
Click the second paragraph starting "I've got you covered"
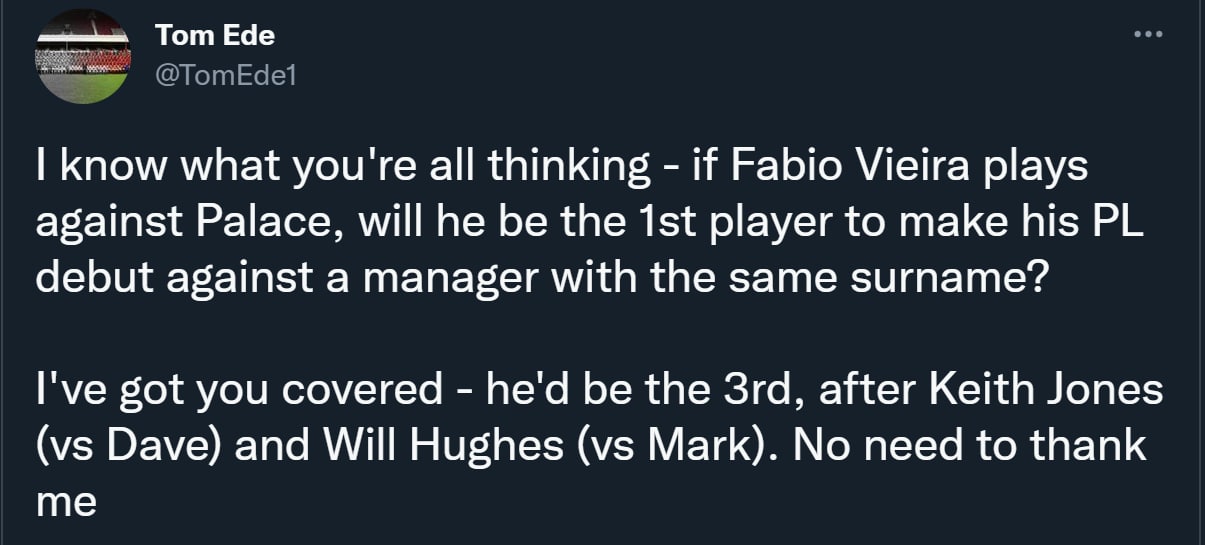(598, 444)
